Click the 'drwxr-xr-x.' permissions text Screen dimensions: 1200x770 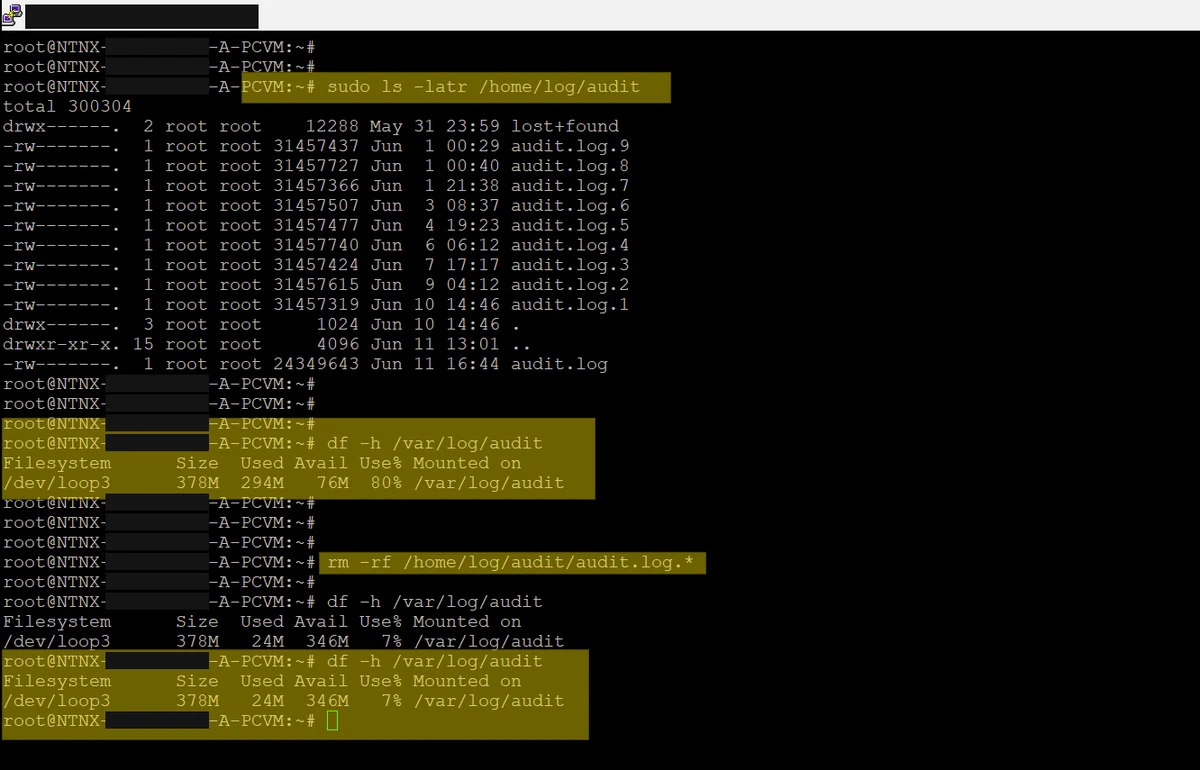pos(61,344)
